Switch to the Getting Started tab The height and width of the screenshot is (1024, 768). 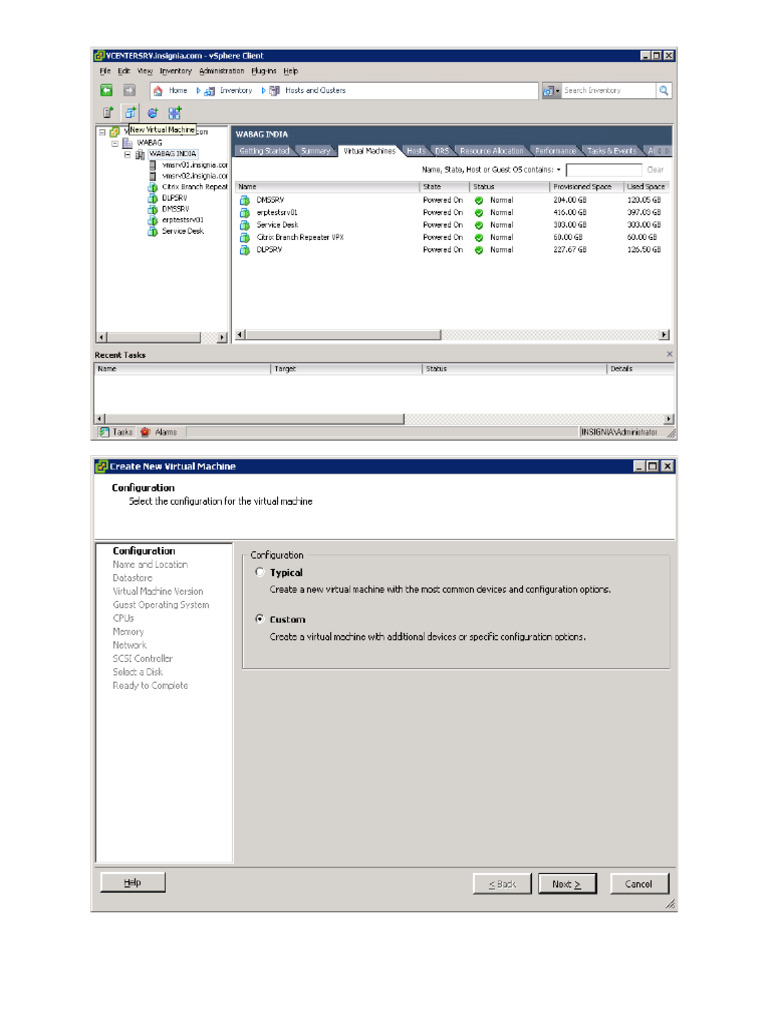pos(264,151)
